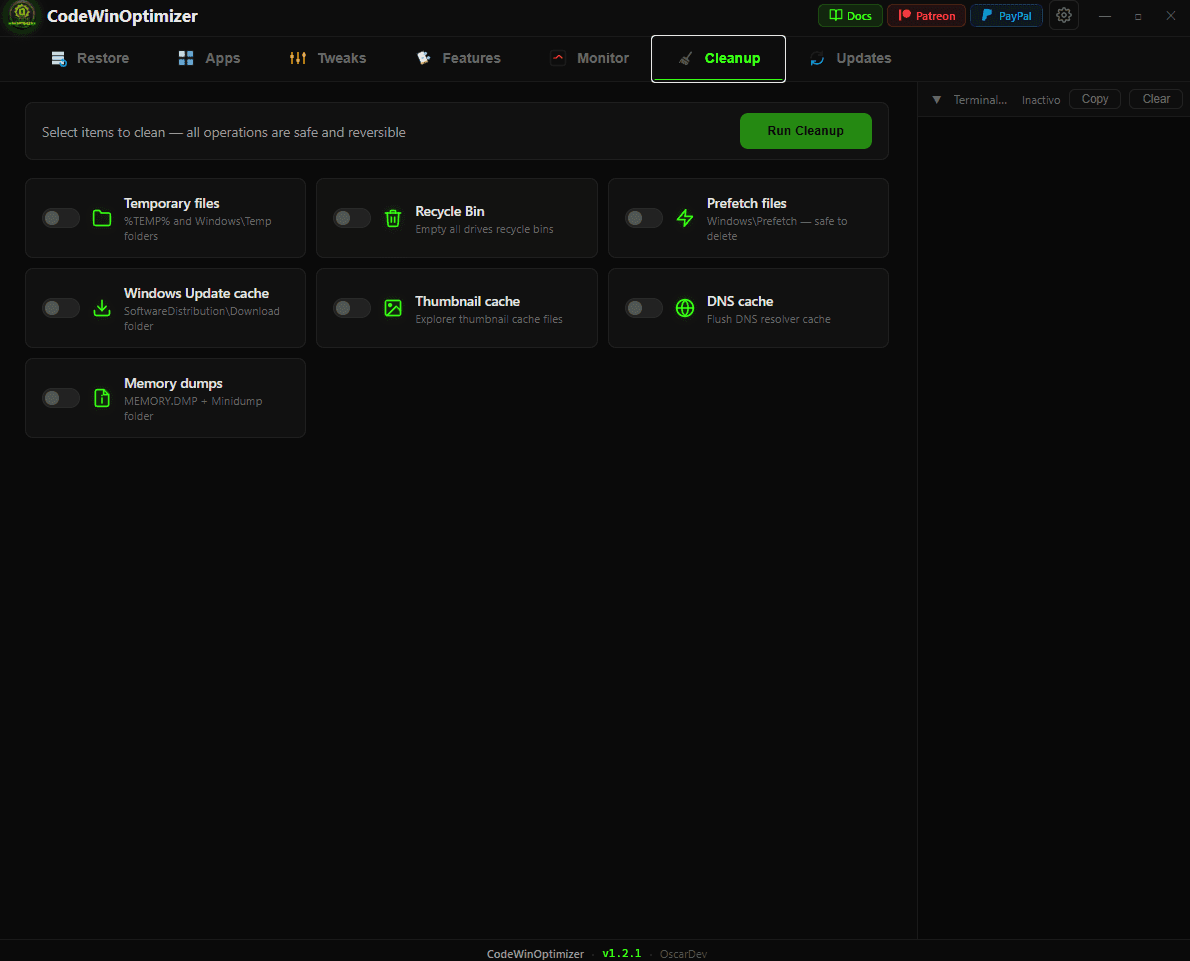Click 'Flush DNS resolver cache' description
1190x961 pixels.
[x=768, y=319]
